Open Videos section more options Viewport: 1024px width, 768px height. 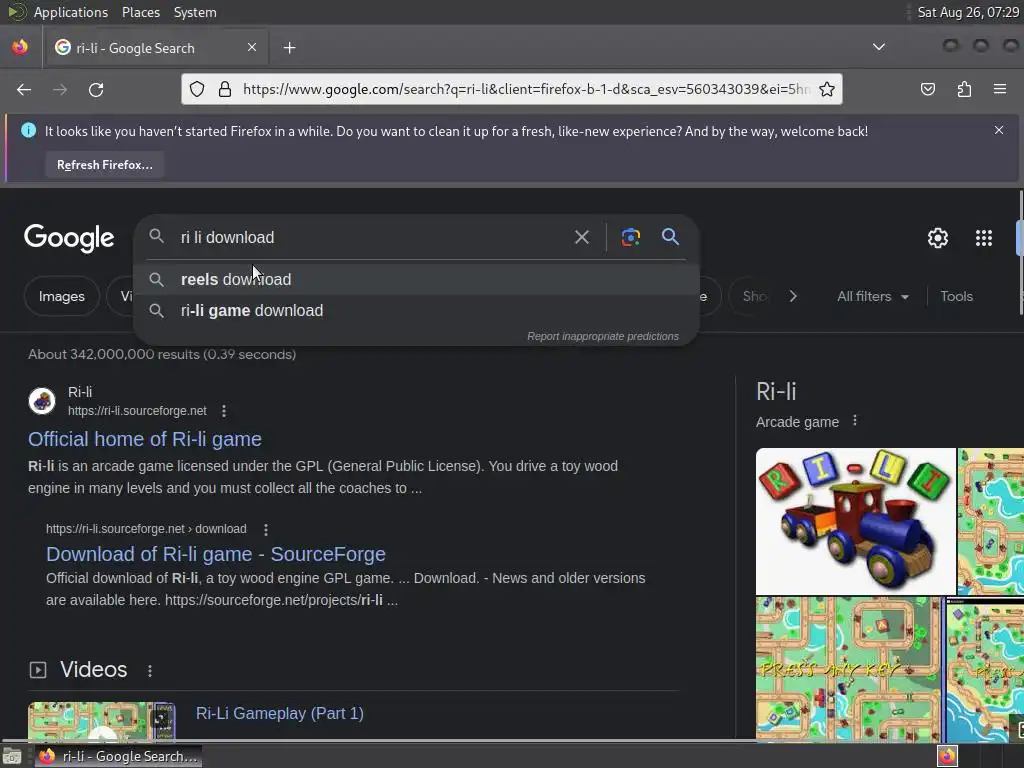point(150,671)
